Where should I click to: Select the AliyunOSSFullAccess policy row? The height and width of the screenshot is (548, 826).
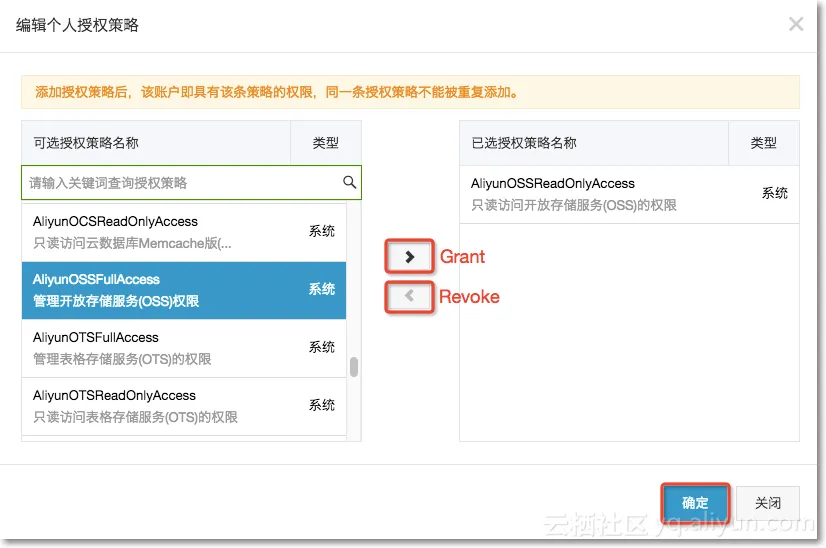tap(184, 290)
